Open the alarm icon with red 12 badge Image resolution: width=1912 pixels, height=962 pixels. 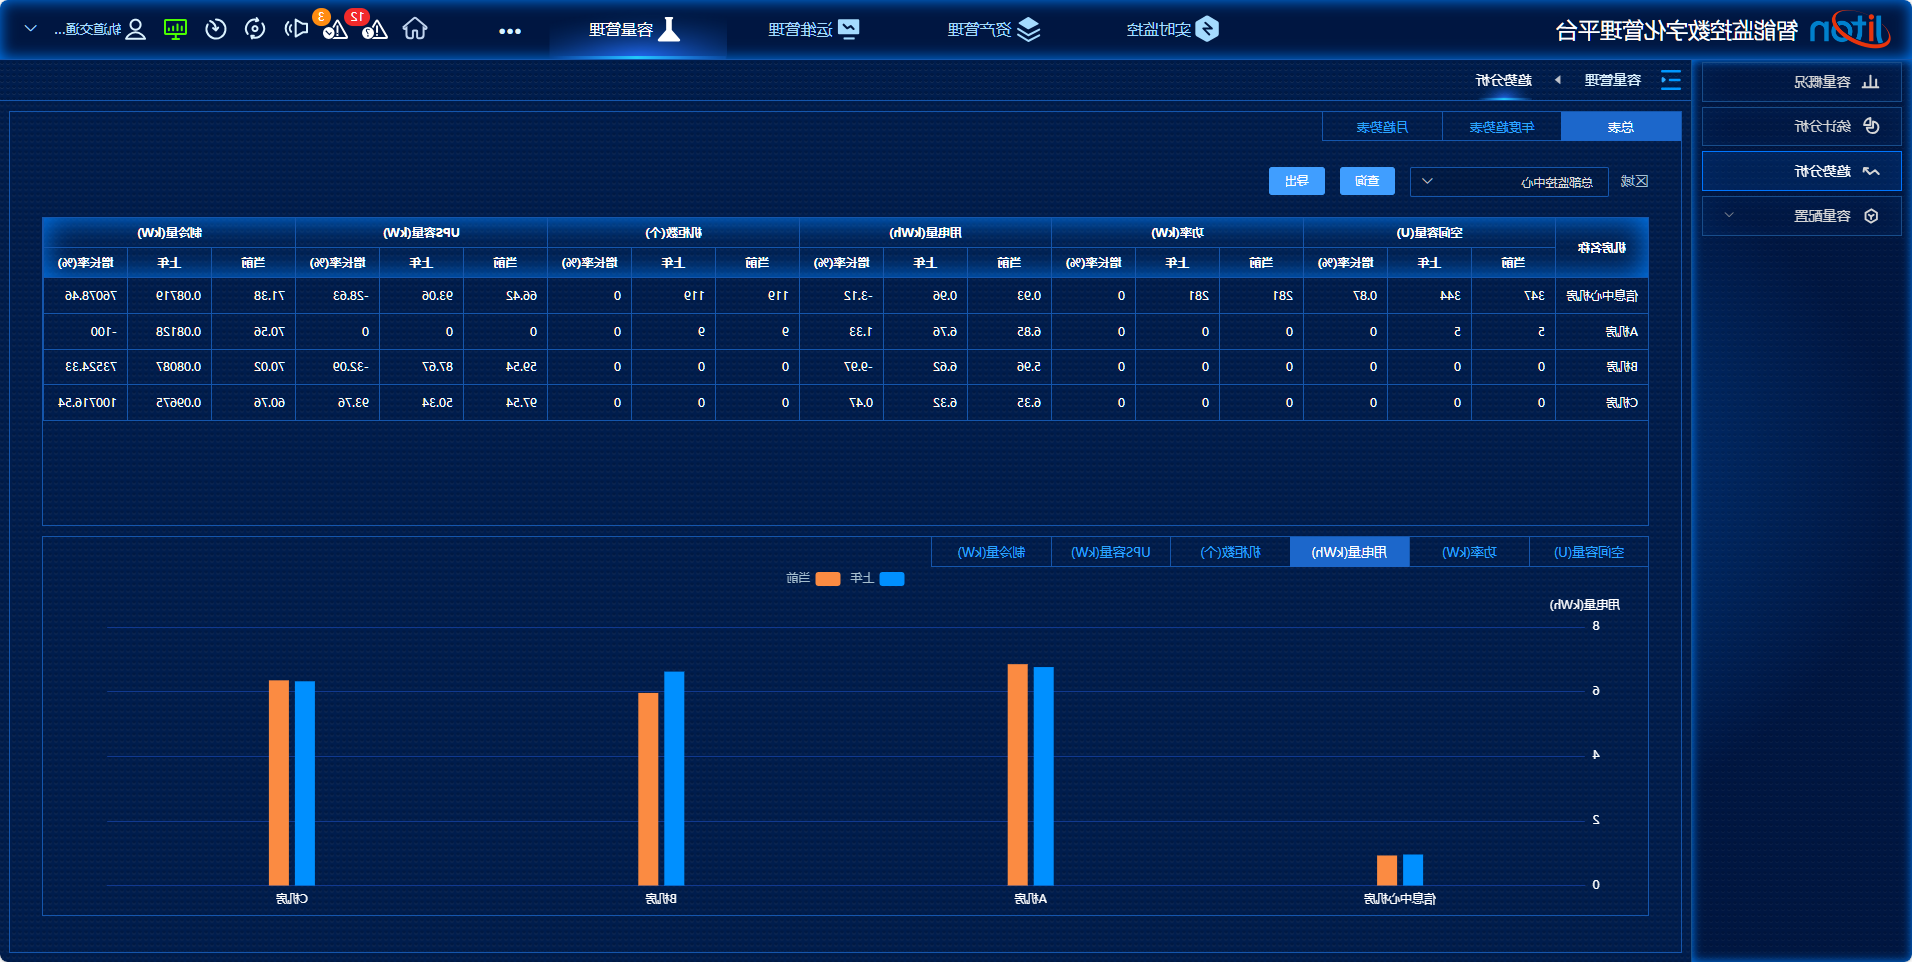(x=373, y=29)
